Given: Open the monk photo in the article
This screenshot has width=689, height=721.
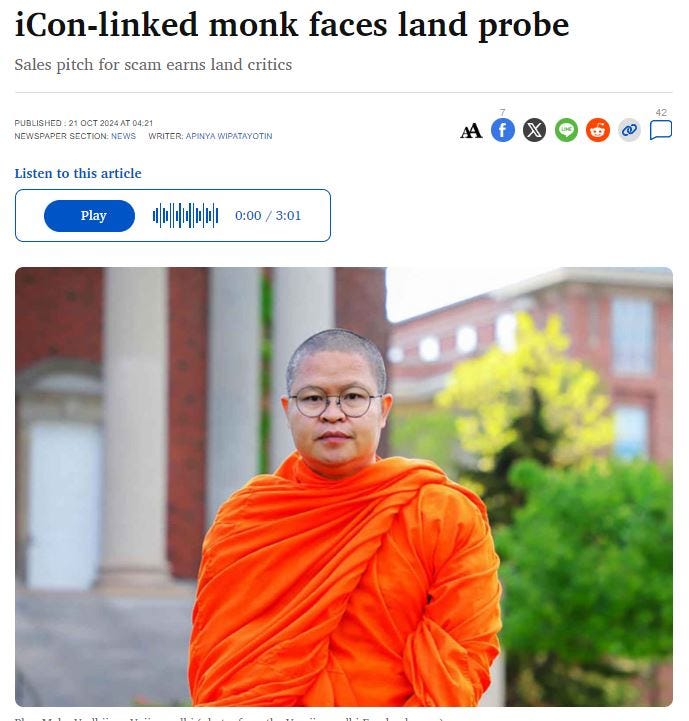Looking at the screenshot, I should [344, 486].
